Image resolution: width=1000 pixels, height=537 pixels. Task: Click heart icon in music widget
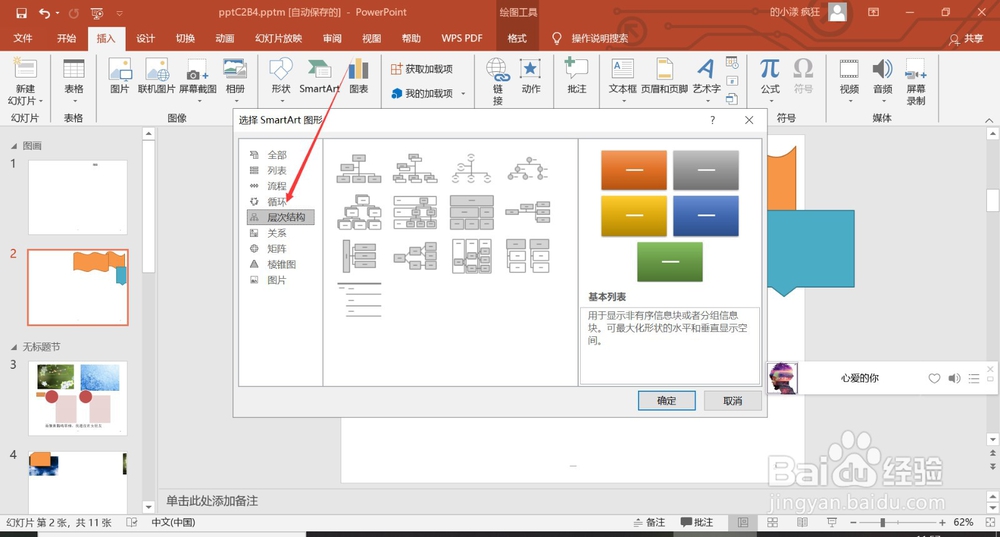[x=934, y=378]
